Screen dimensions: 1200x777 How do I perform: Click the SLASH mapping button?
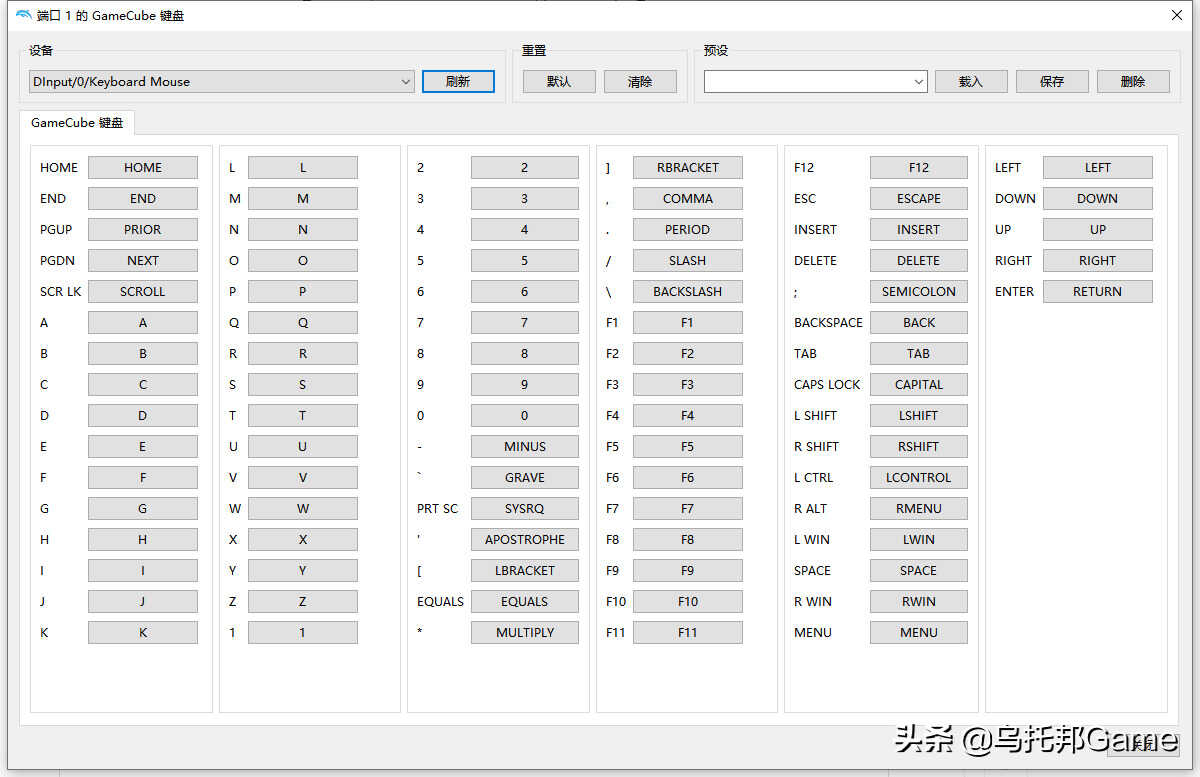pyautogui.click(x=688, y=261)
